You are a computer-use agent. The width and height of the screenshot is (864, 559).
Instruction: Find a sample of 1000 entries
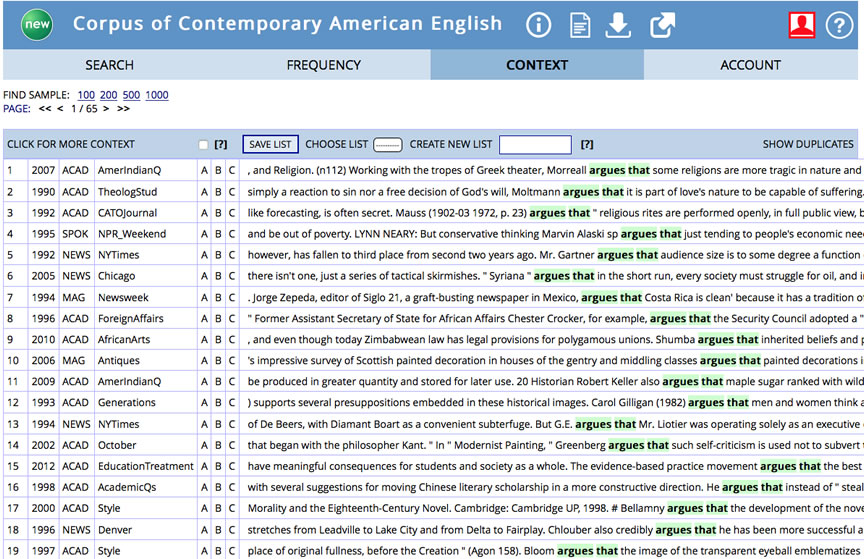tap(157, 95)
